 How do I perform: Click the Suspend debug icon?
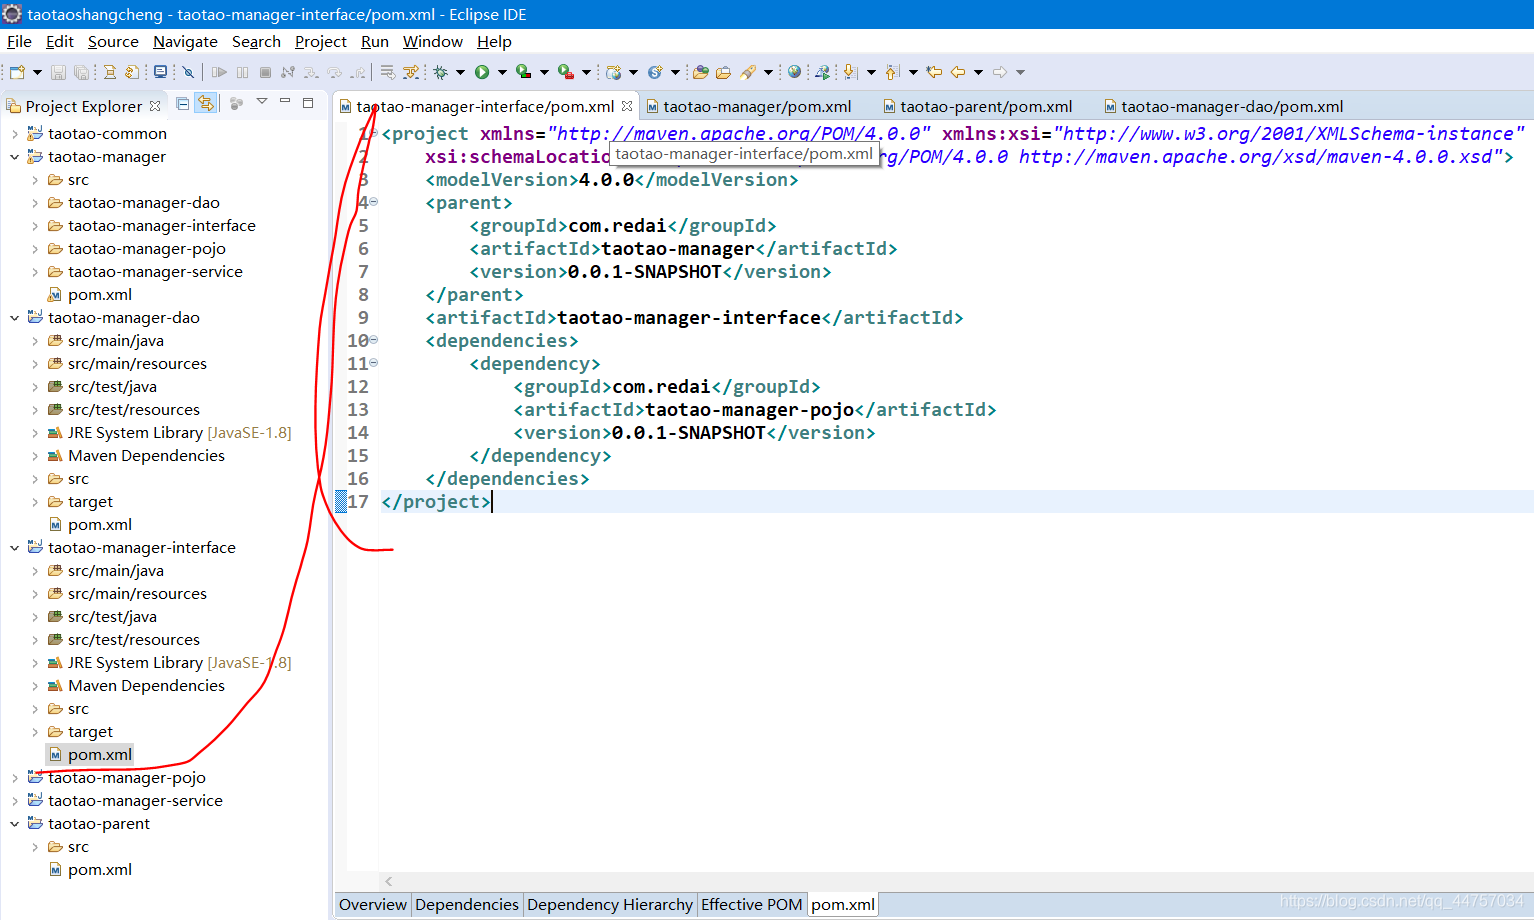point(242,72)
